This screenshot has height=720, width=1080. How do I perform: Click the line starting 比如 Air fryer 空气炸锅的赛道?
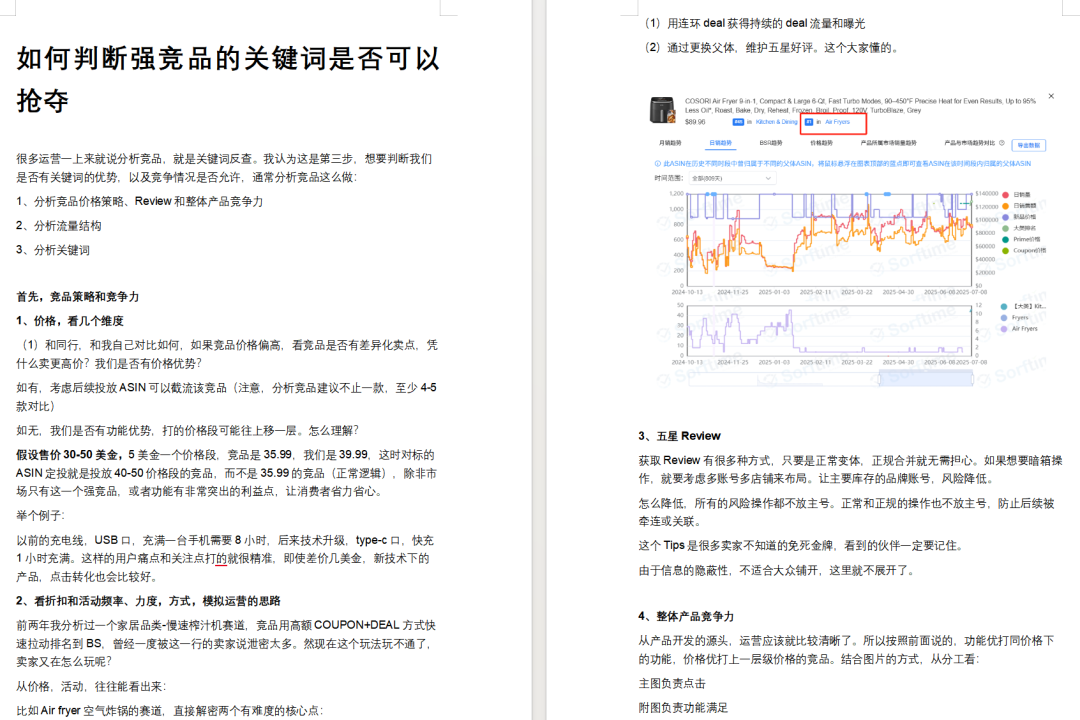tap(169, 710)
